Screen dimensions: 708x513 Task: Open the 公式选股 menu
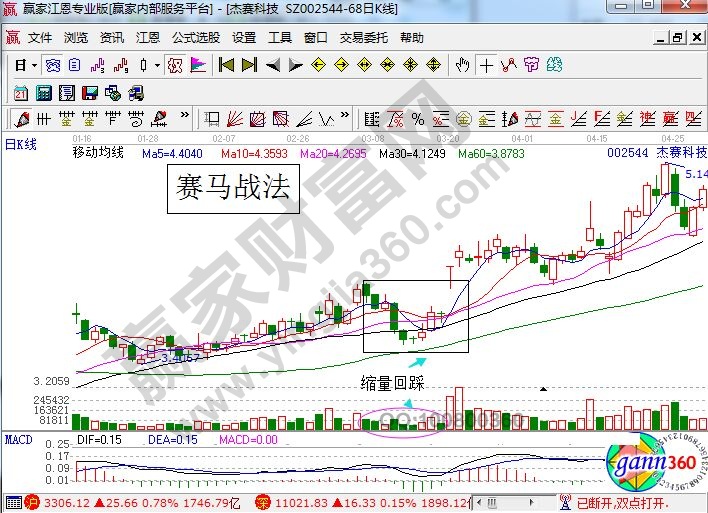pyautogui.click(x=196, y=38)
